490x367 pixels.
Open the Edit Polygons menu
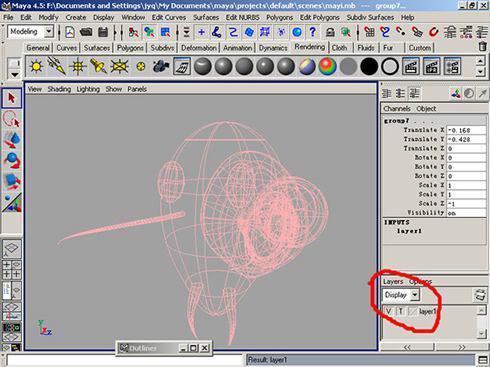click(319, 17)
